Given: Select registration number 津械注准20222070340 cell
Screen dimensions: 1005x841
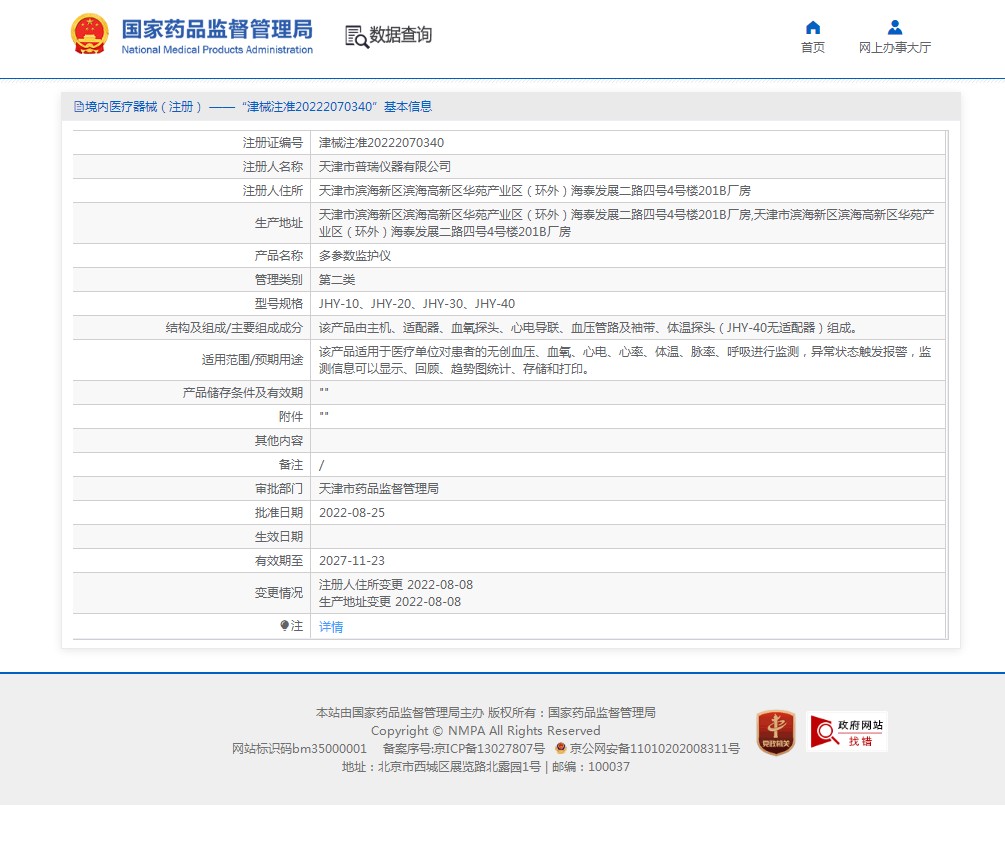Looking at the screenshot, I should [x=381, y=142].
